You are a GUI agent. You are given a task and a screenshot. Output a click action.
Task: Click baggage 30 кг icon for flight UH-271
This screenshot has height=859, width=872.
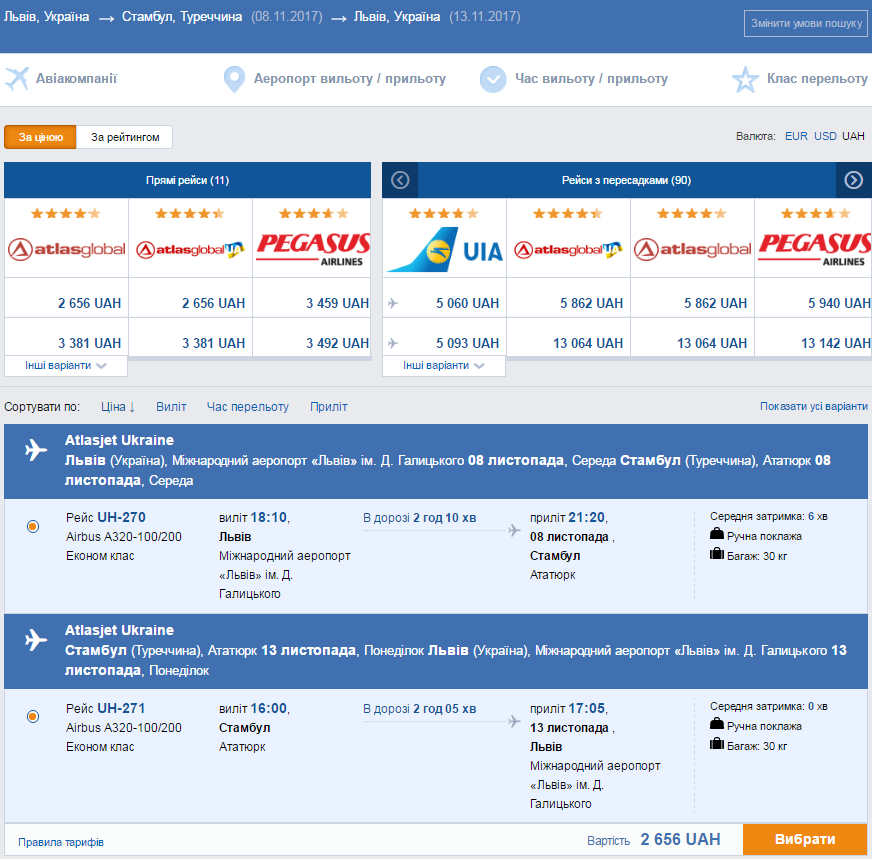[717, 743]
